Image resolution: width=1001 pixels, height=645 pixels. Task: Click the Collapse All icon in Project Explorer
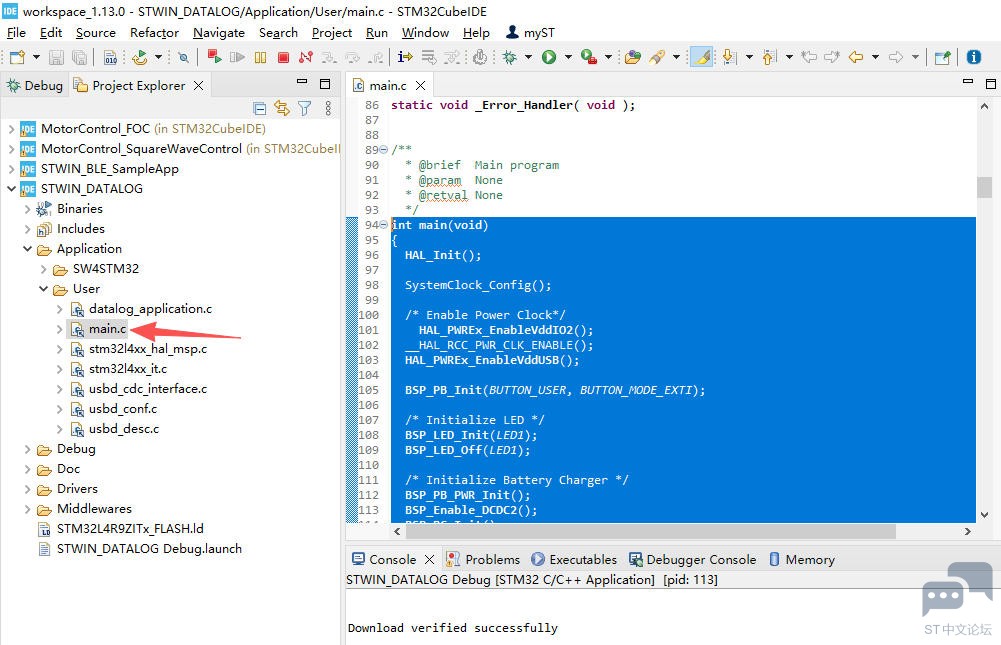(x=260, y=108)
